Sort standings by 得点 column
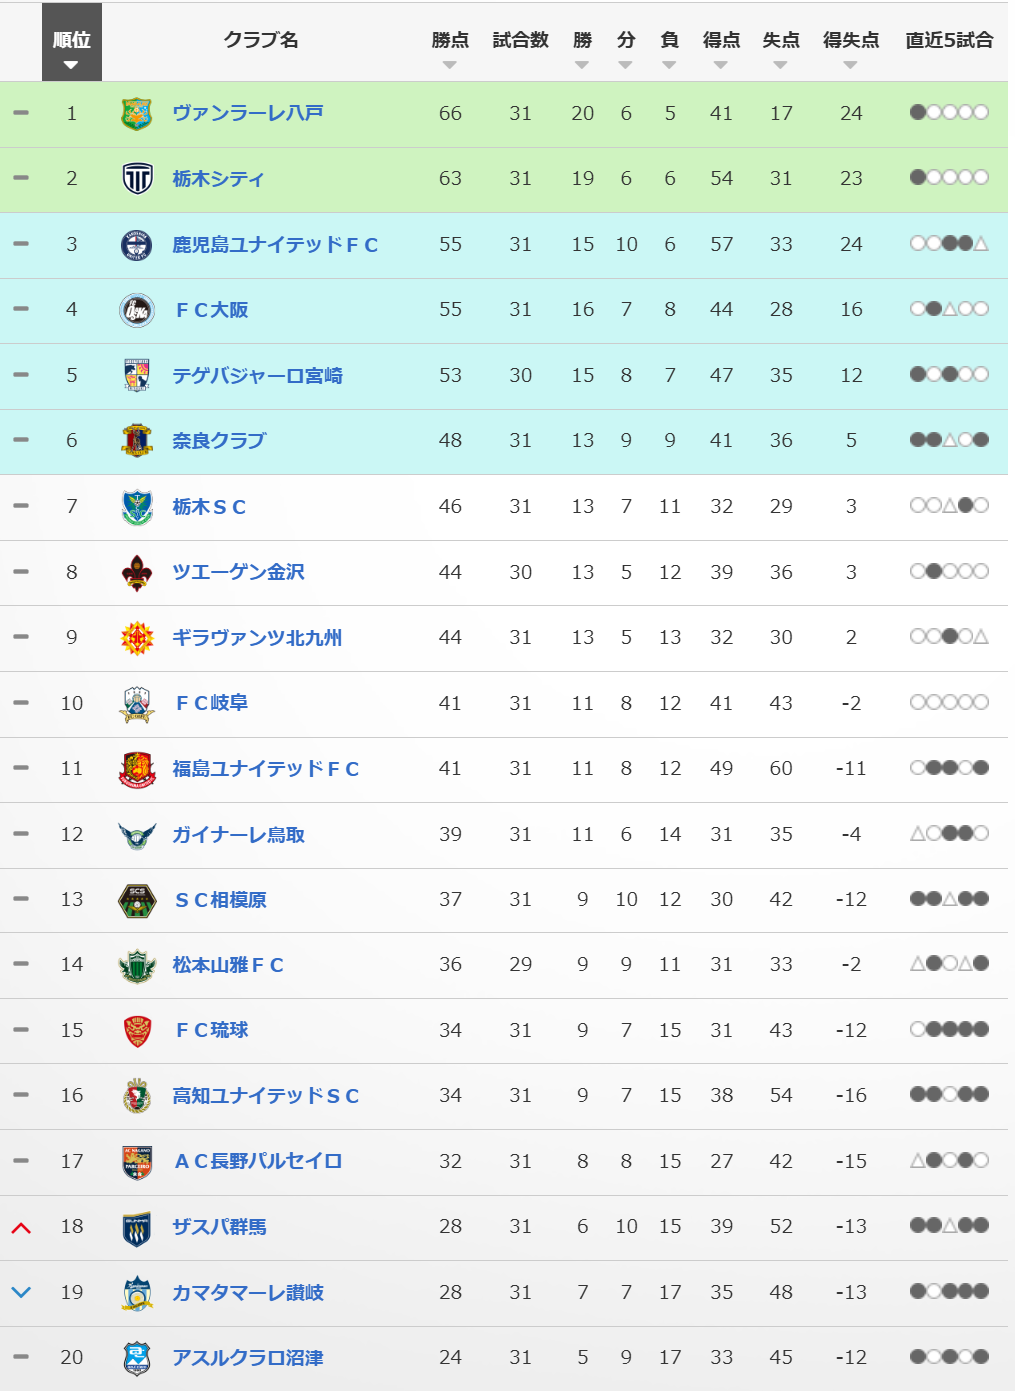The image size is (1015, 1391). 721,65
